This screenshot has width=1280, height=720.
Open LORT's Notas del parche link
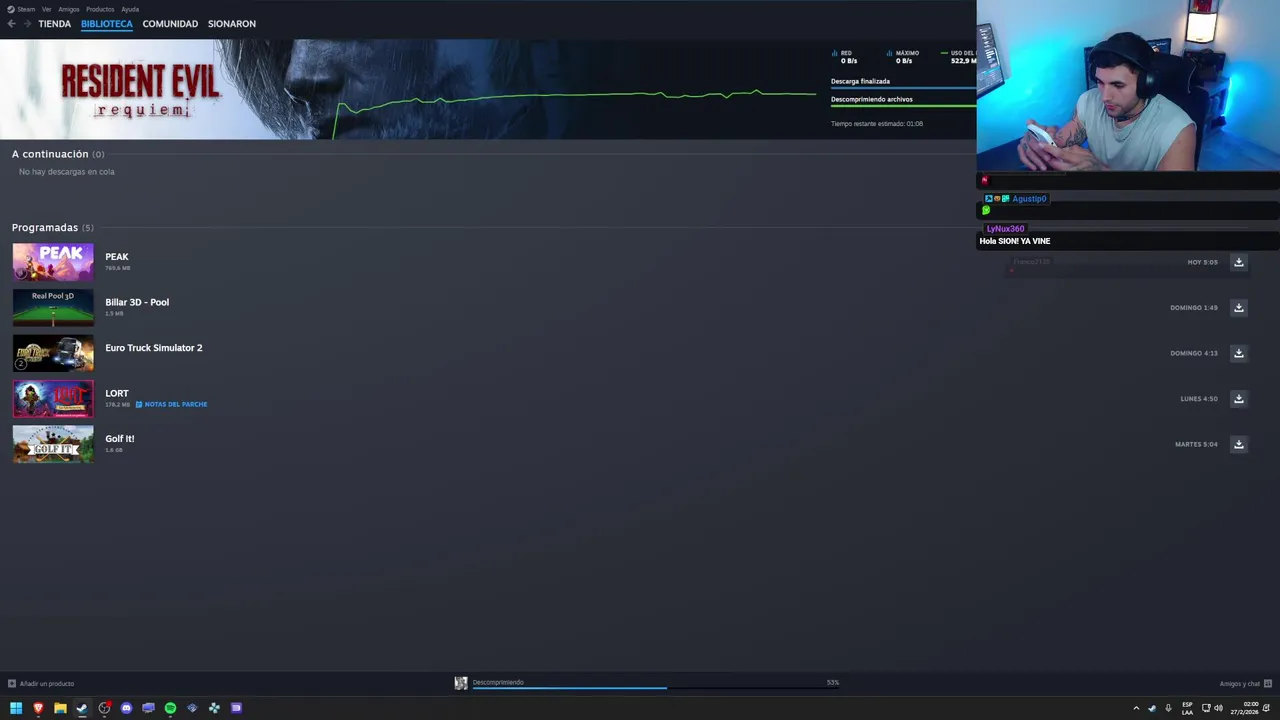[171, 404]
